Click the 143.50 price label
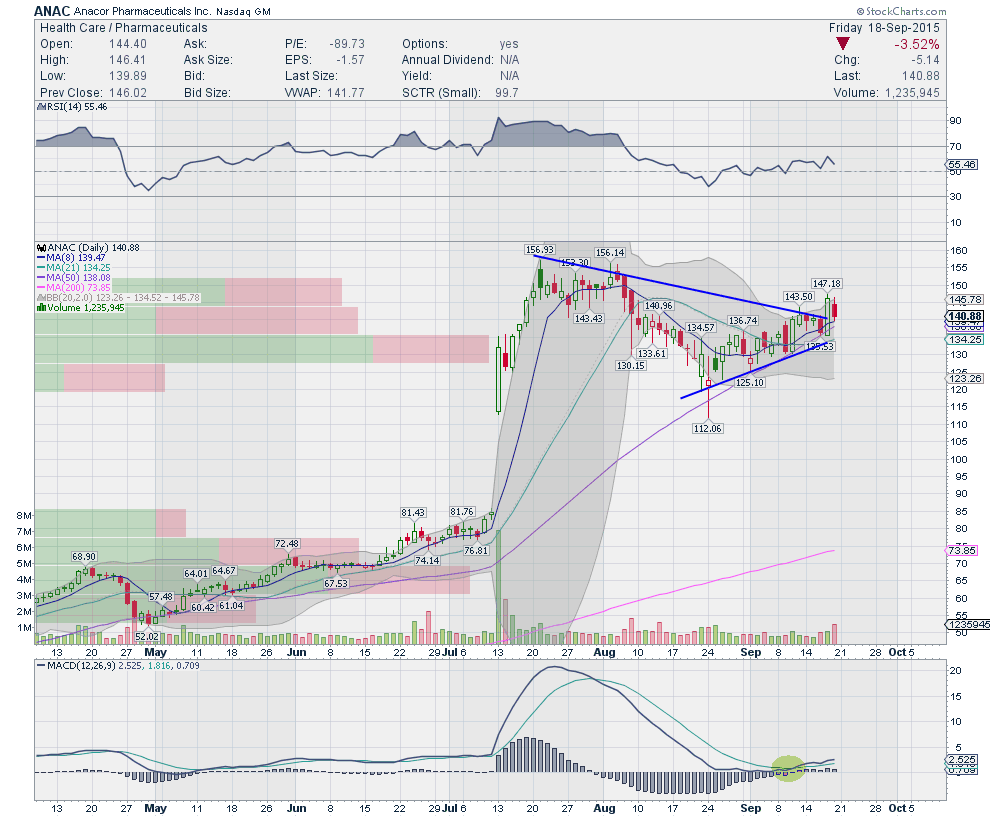The height and width of the screenshot is (817, 990). click(x=798, y=296)
